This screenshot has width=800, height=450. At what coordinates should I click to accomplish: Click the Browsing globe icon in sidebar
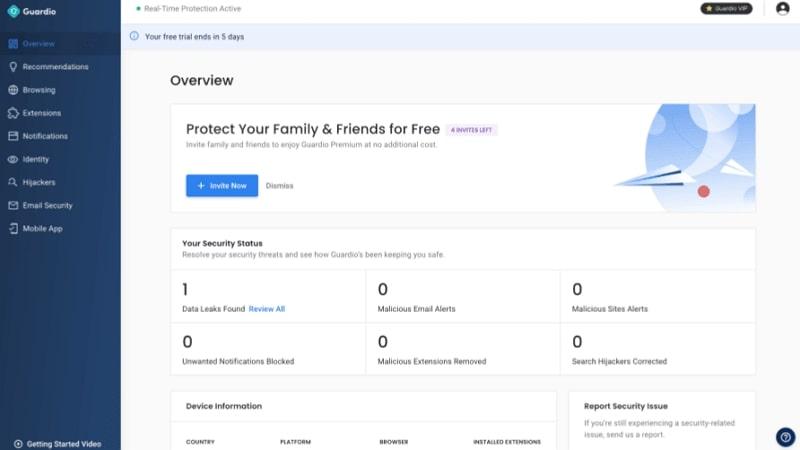click(13, 90)
